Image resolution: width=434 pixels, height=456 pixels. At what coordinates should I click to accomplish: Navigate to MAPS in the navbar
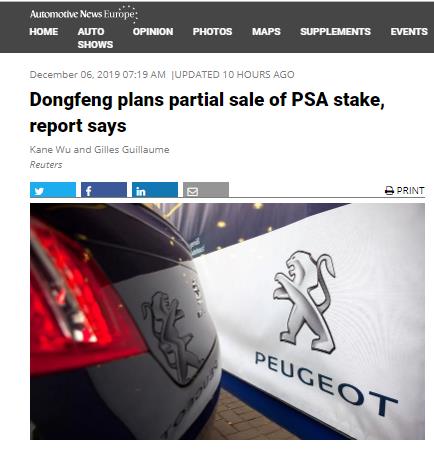pyautogui.click(x=266, y=31)
